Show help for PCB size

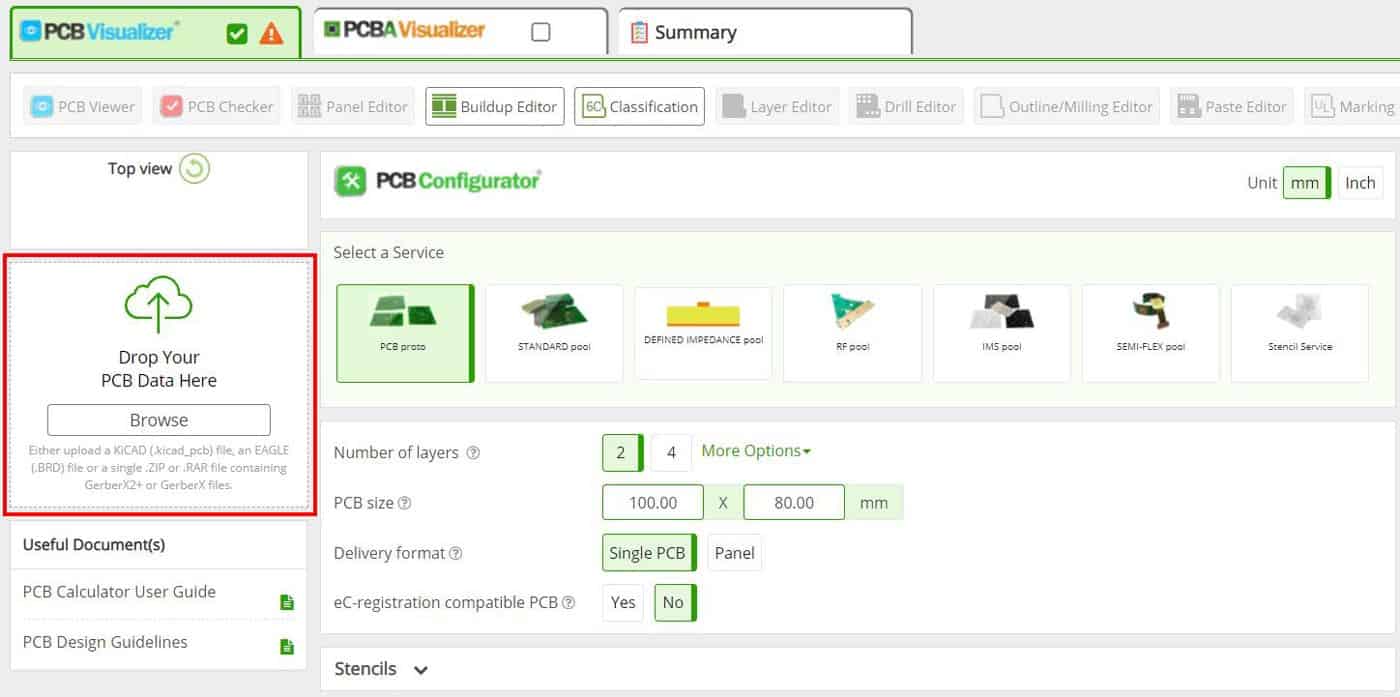coord(405,503)
